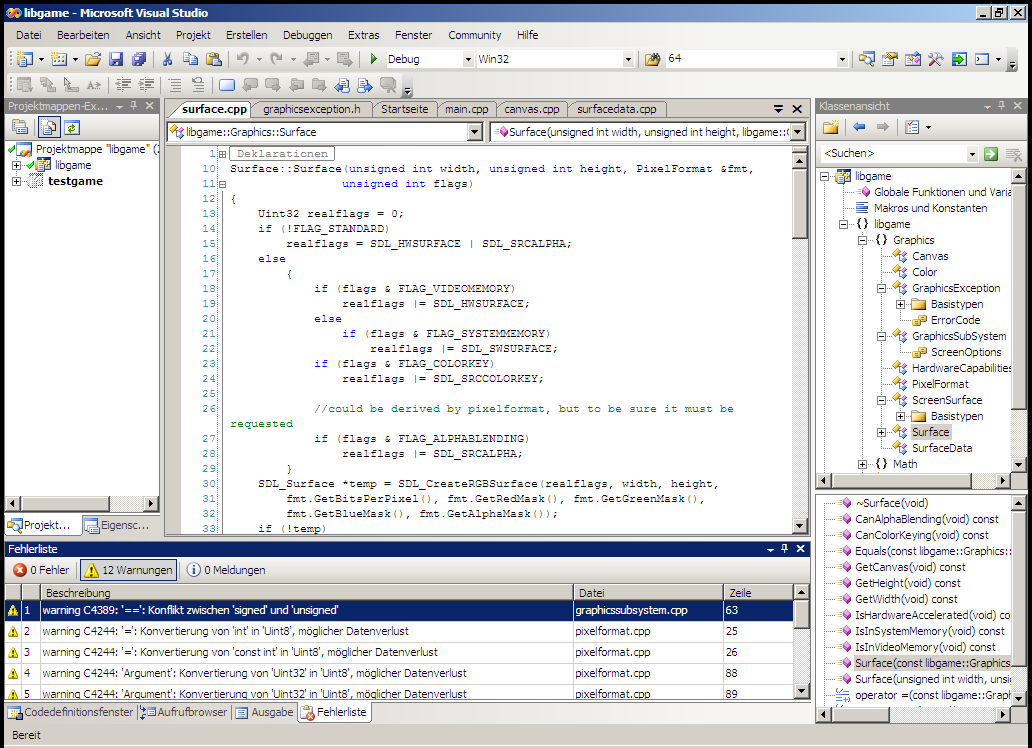Click the Redo arrow icon

coord(276,59)
